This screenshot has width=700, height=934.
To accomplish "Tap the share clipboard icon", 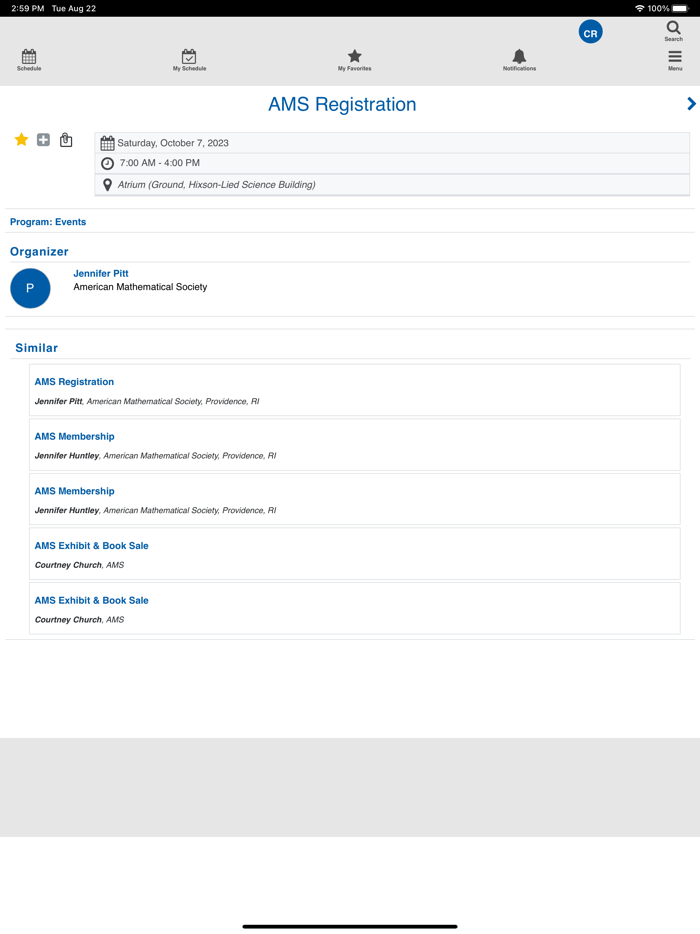I will tap(66, 140).
